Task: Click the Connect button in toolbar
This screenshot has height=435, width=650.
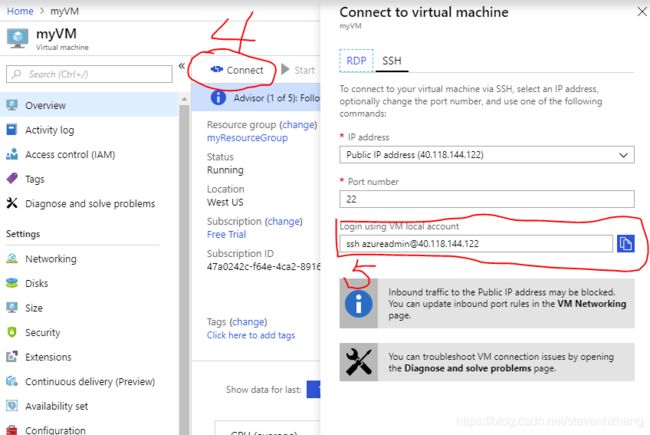Action: [x=237, y=70]
